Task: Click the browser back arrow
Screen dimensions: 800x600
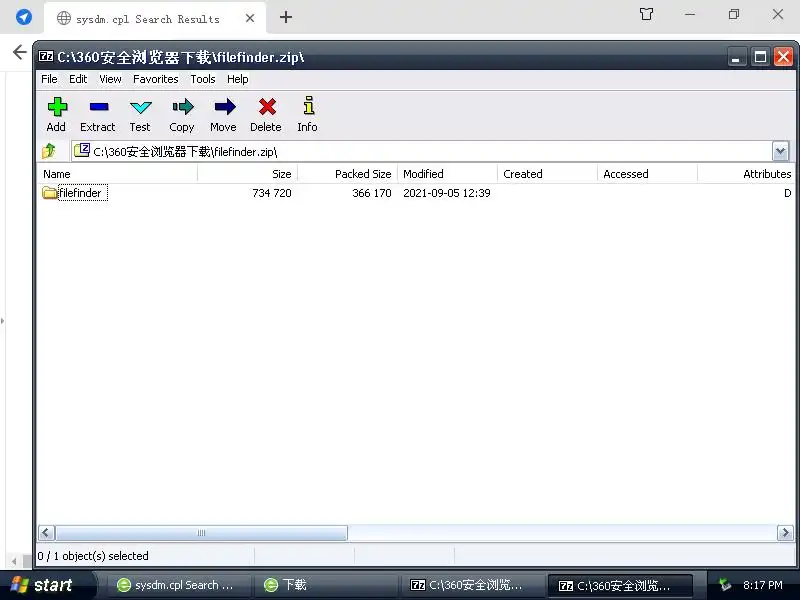Action: [19, 52]
